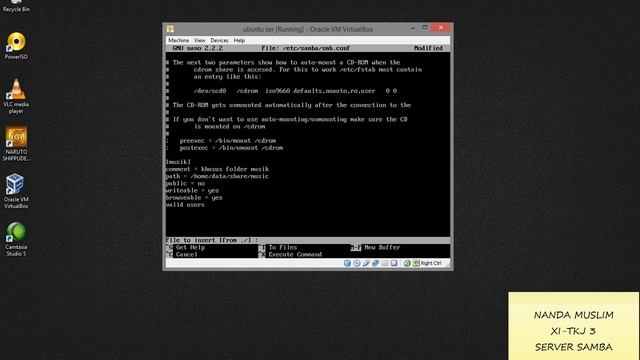The image size is (640, 360).
Task: Click the nano Get Help shortcut
Action: tap(186, 247)
